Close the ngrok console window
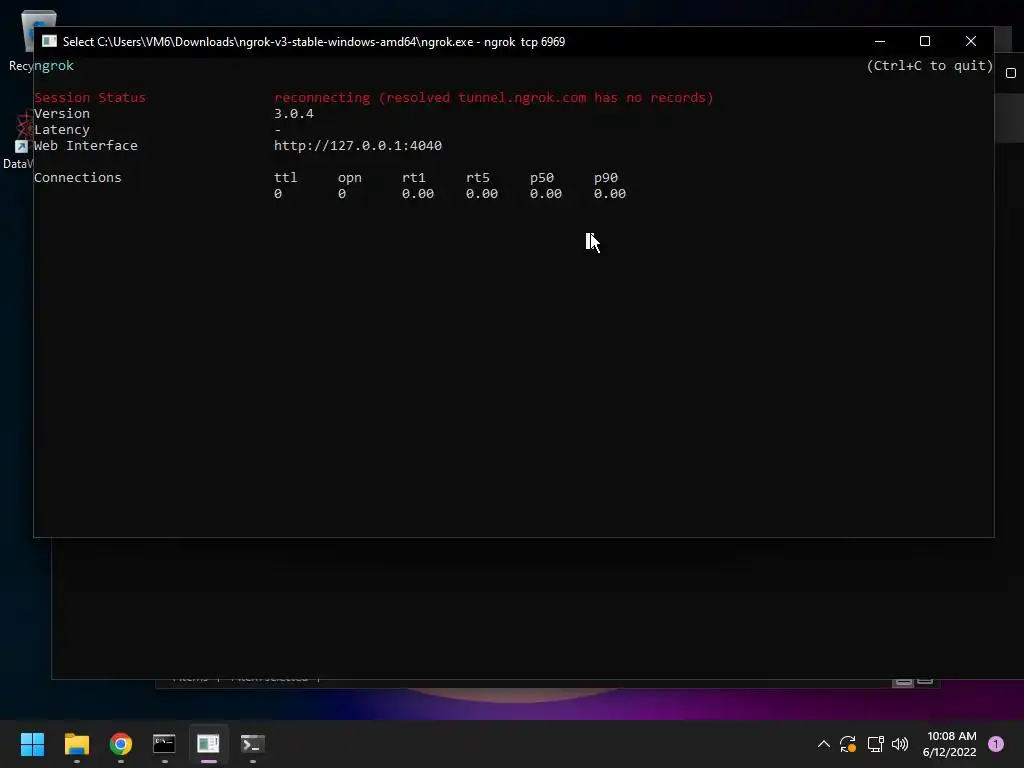The height and width of the screenshot is (768, 1024). pyautogui.click(x=971, y=41)
